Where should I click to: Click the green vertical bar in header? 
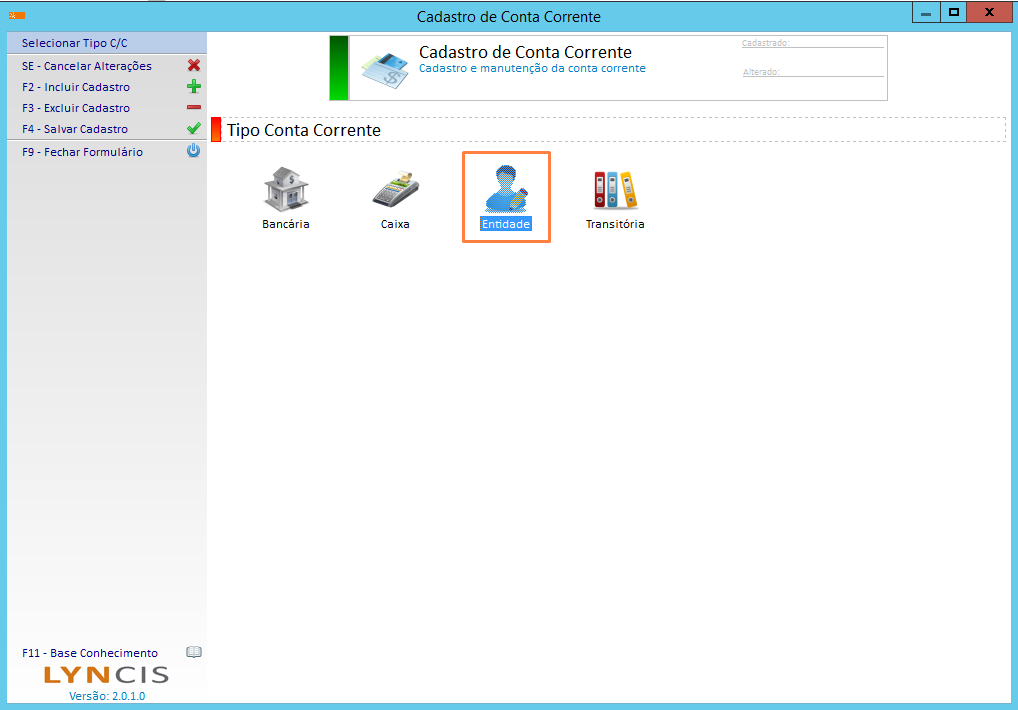339,68
